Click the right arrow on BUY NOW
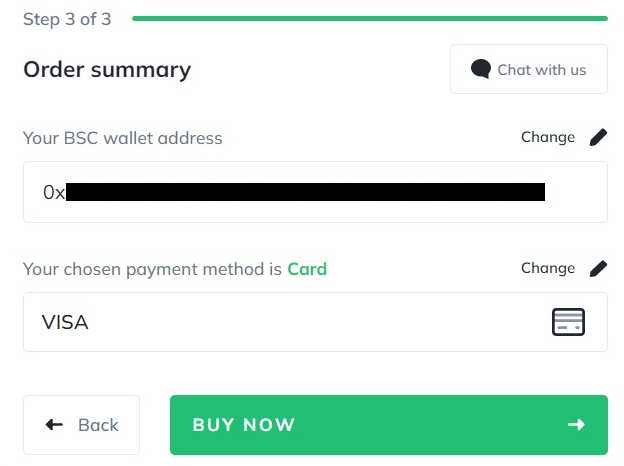 (x=576, y=425)
